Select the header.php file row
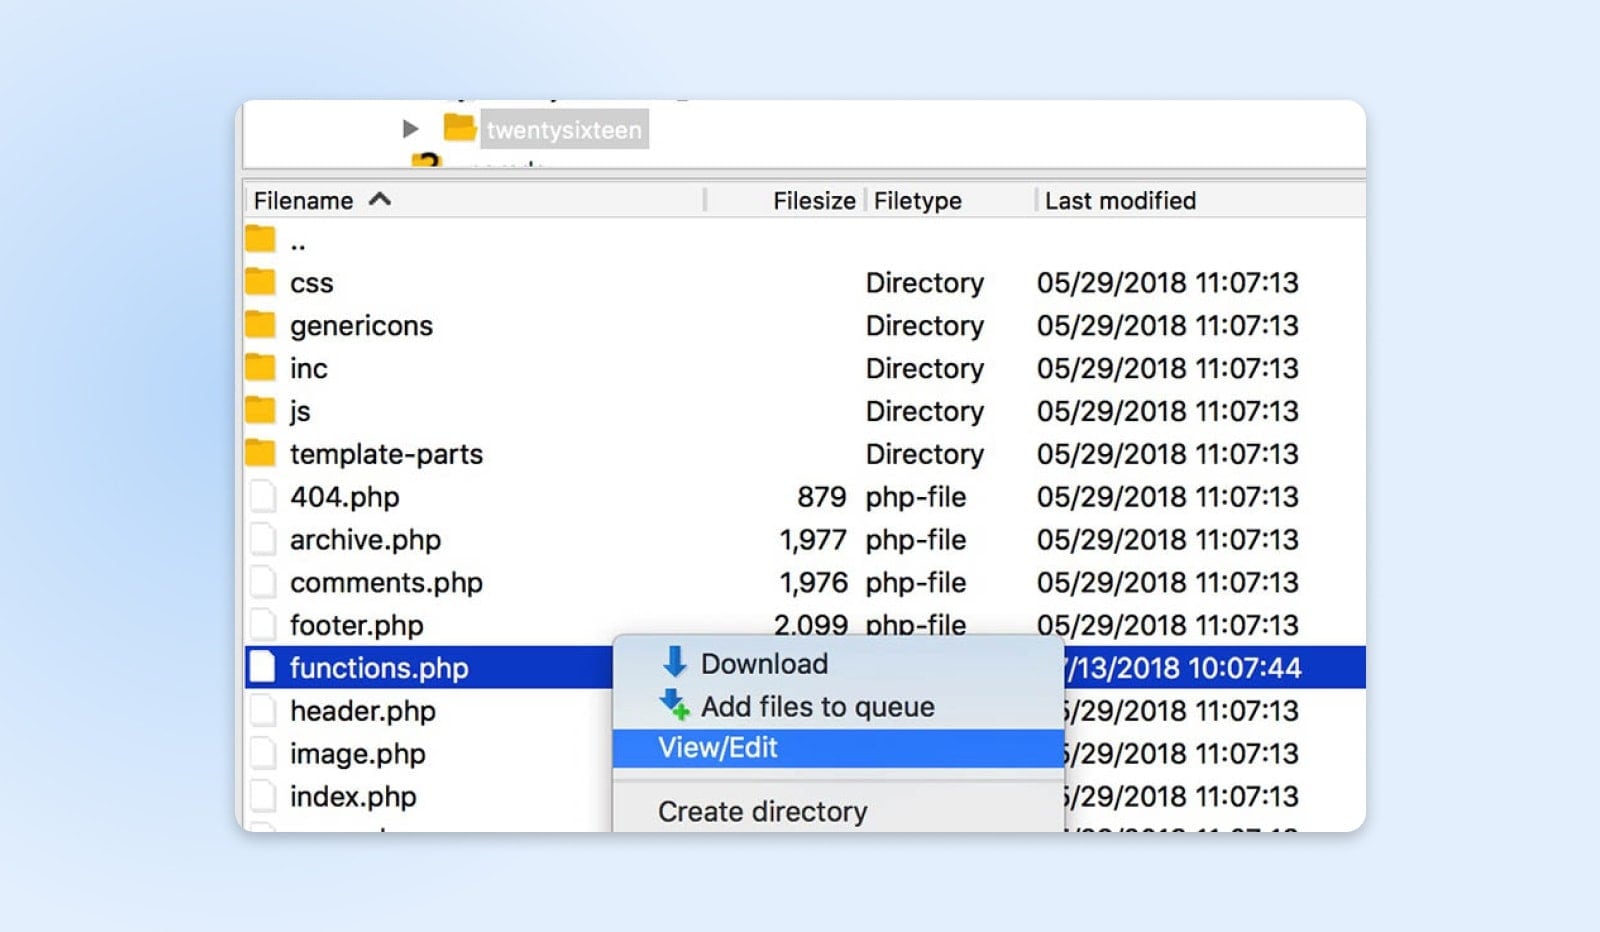Image resolution: width=1600 pixels, height=932 pixels. pyautogui.click(x=362, y=711)
